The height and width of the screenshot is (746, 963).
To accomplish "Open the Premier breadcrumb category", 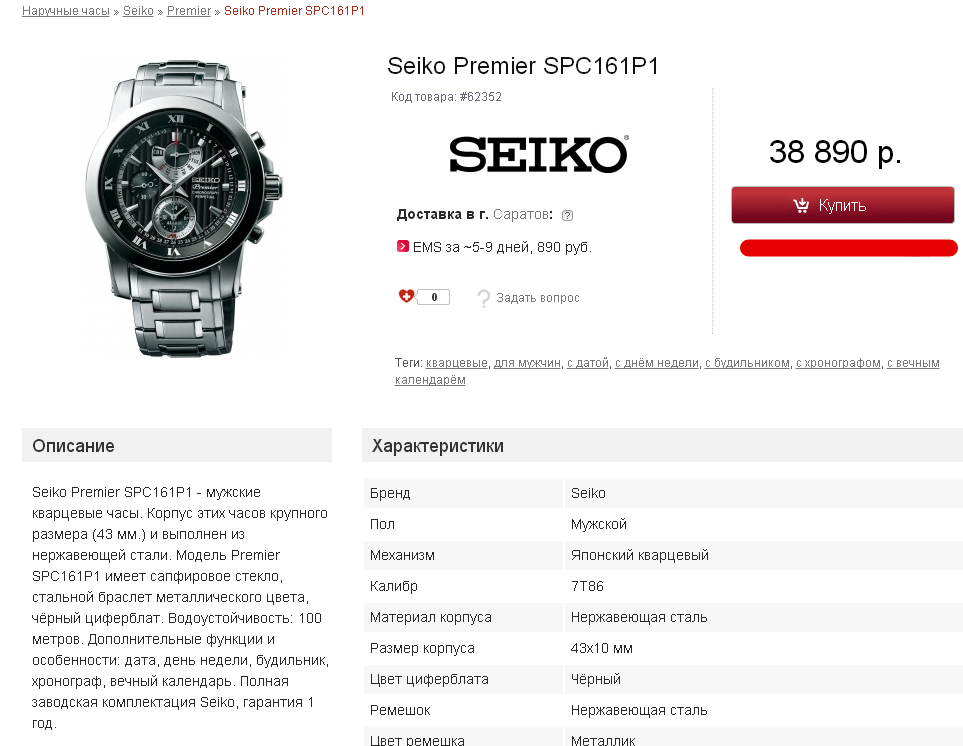I will [189, 11].
